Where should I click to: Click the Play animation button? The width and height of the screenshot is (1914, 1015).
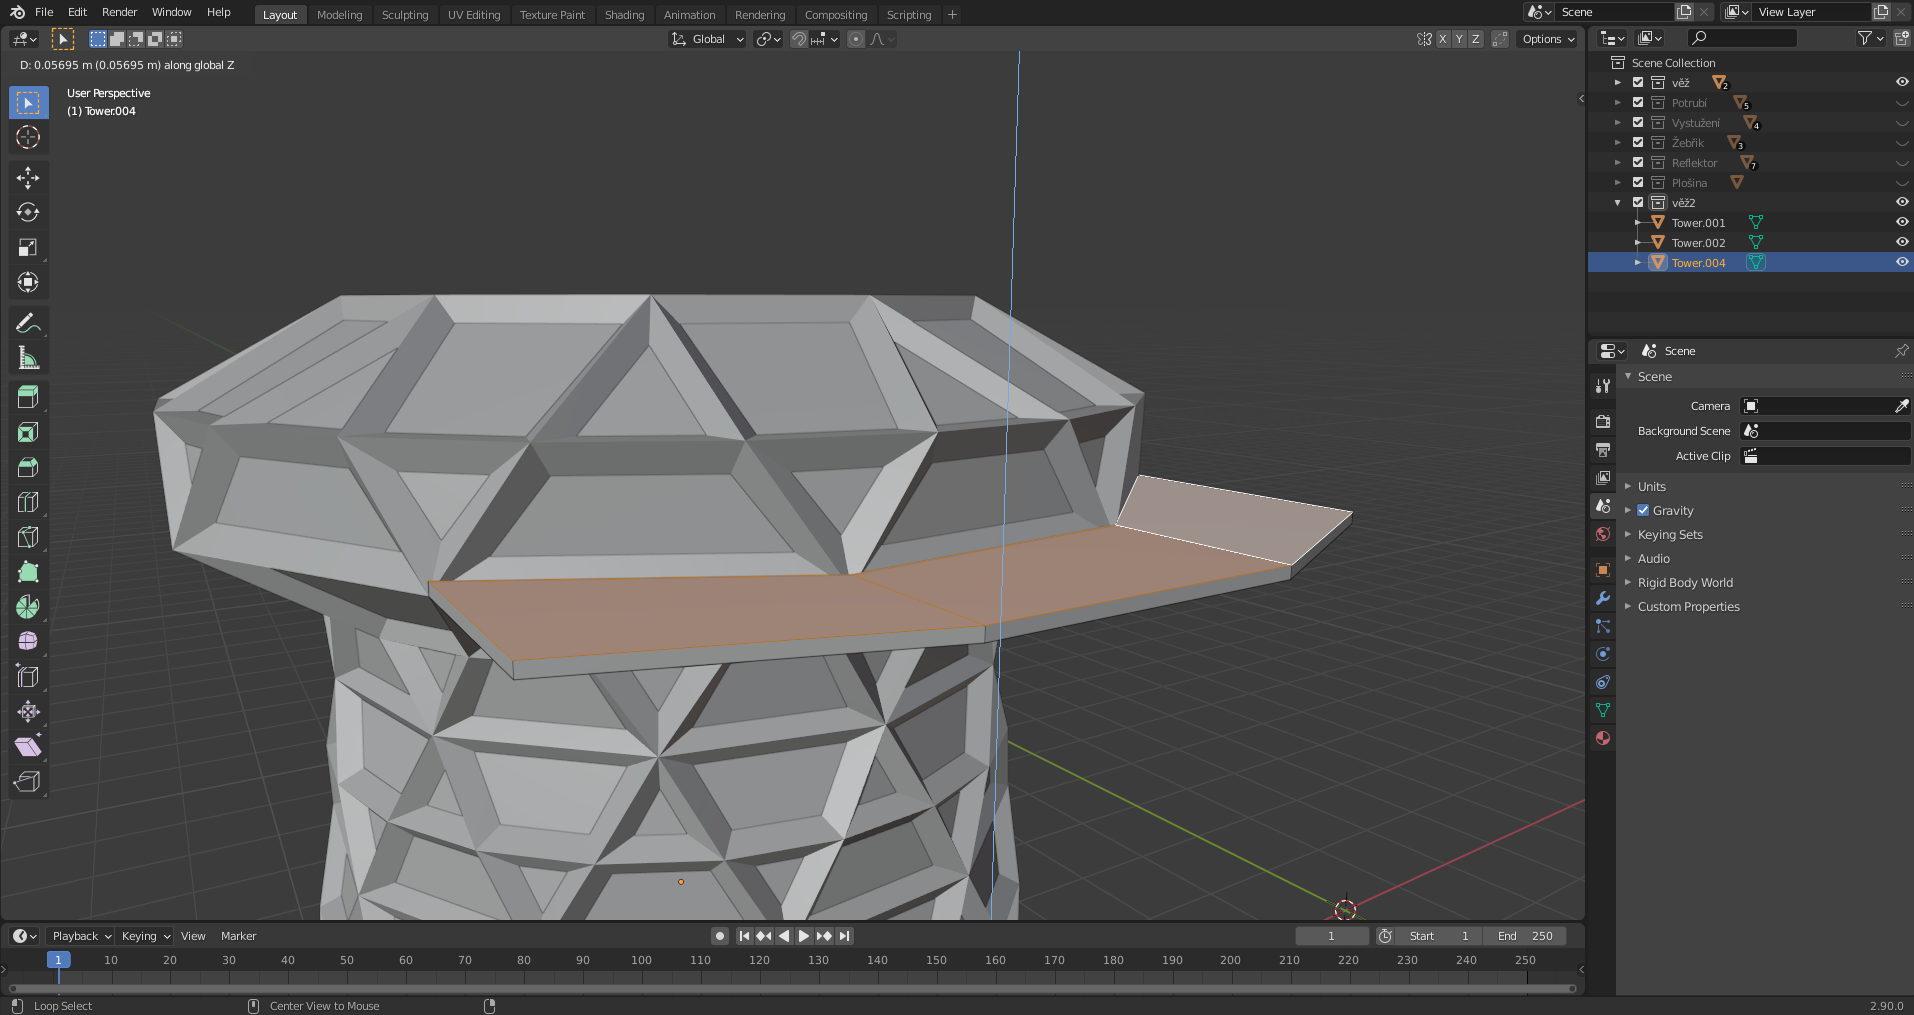click(804, 936)
